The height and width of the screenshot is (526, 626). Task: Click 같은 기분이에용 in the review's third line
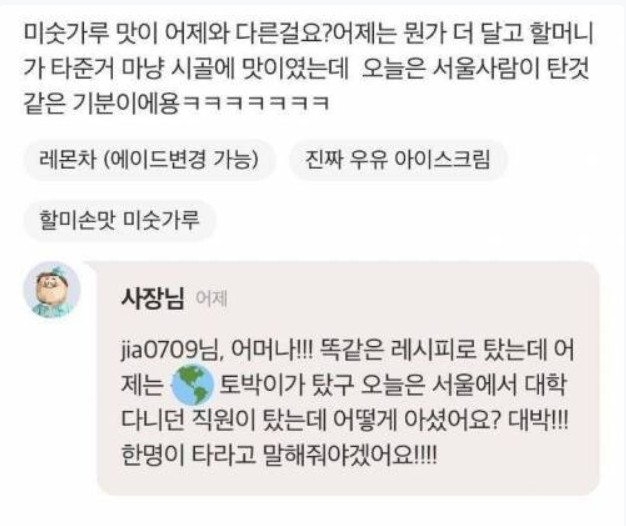(101, 103)
